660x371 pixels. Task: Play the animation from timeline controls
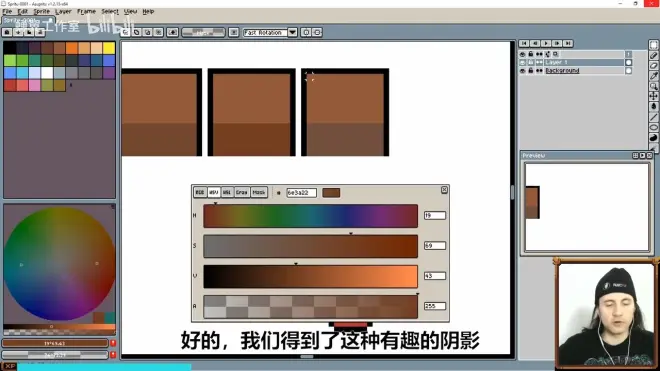pyautogui.click(x=546, y=43)
